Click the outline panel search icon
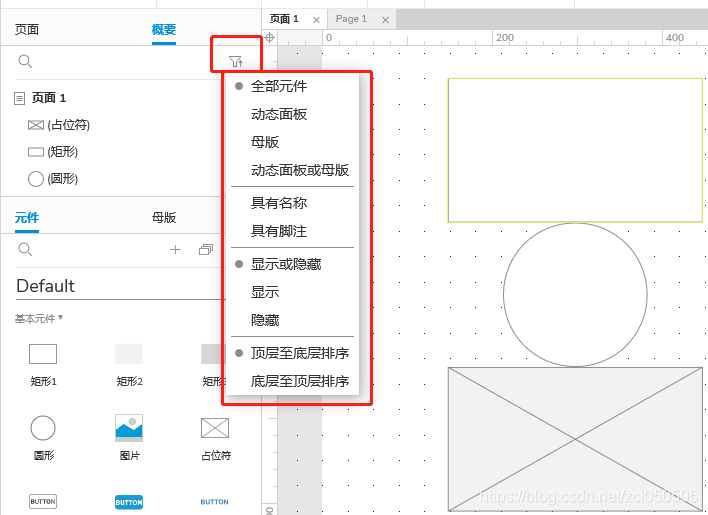The height and width of the screenshot is (515, 708). coord(25,61)
